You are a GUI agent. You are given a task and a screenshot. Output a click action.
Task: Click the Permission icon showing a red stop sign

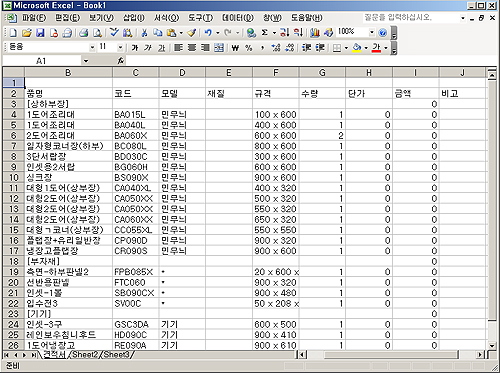54,32
